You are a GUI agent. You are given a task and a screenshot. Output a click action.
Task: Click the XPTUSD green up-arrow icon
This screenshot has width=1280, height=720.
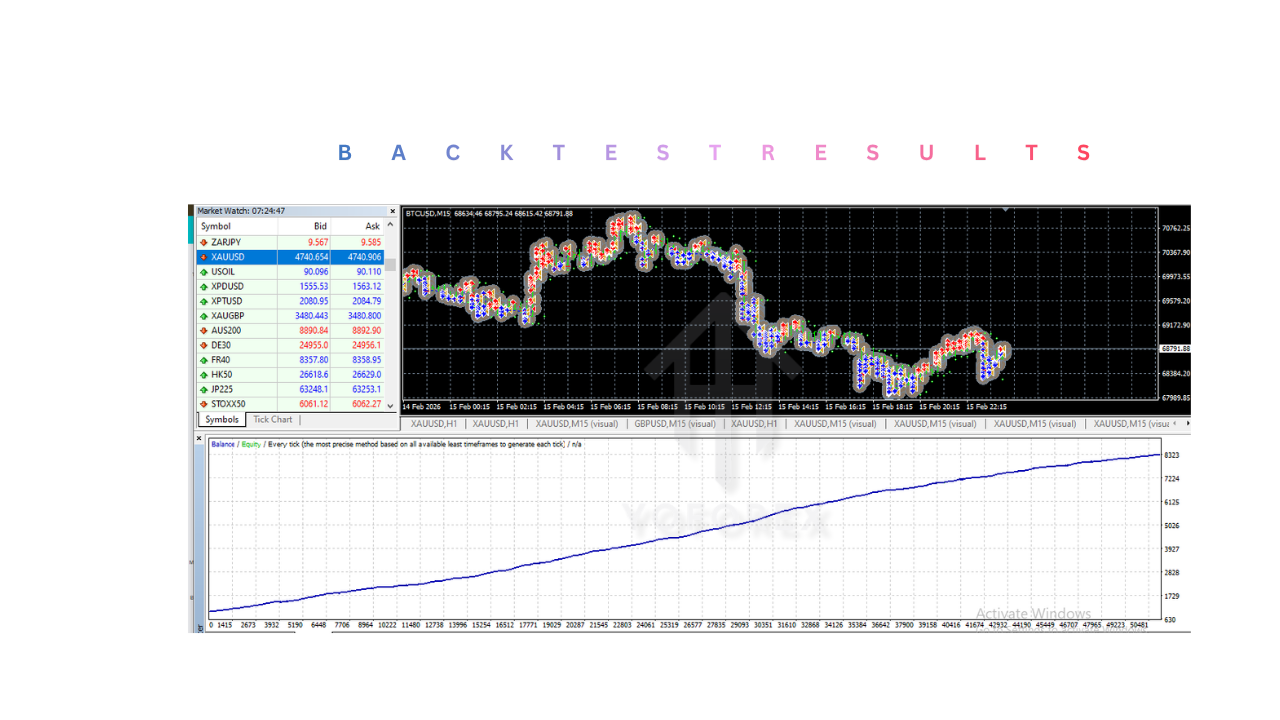[204, 301]
